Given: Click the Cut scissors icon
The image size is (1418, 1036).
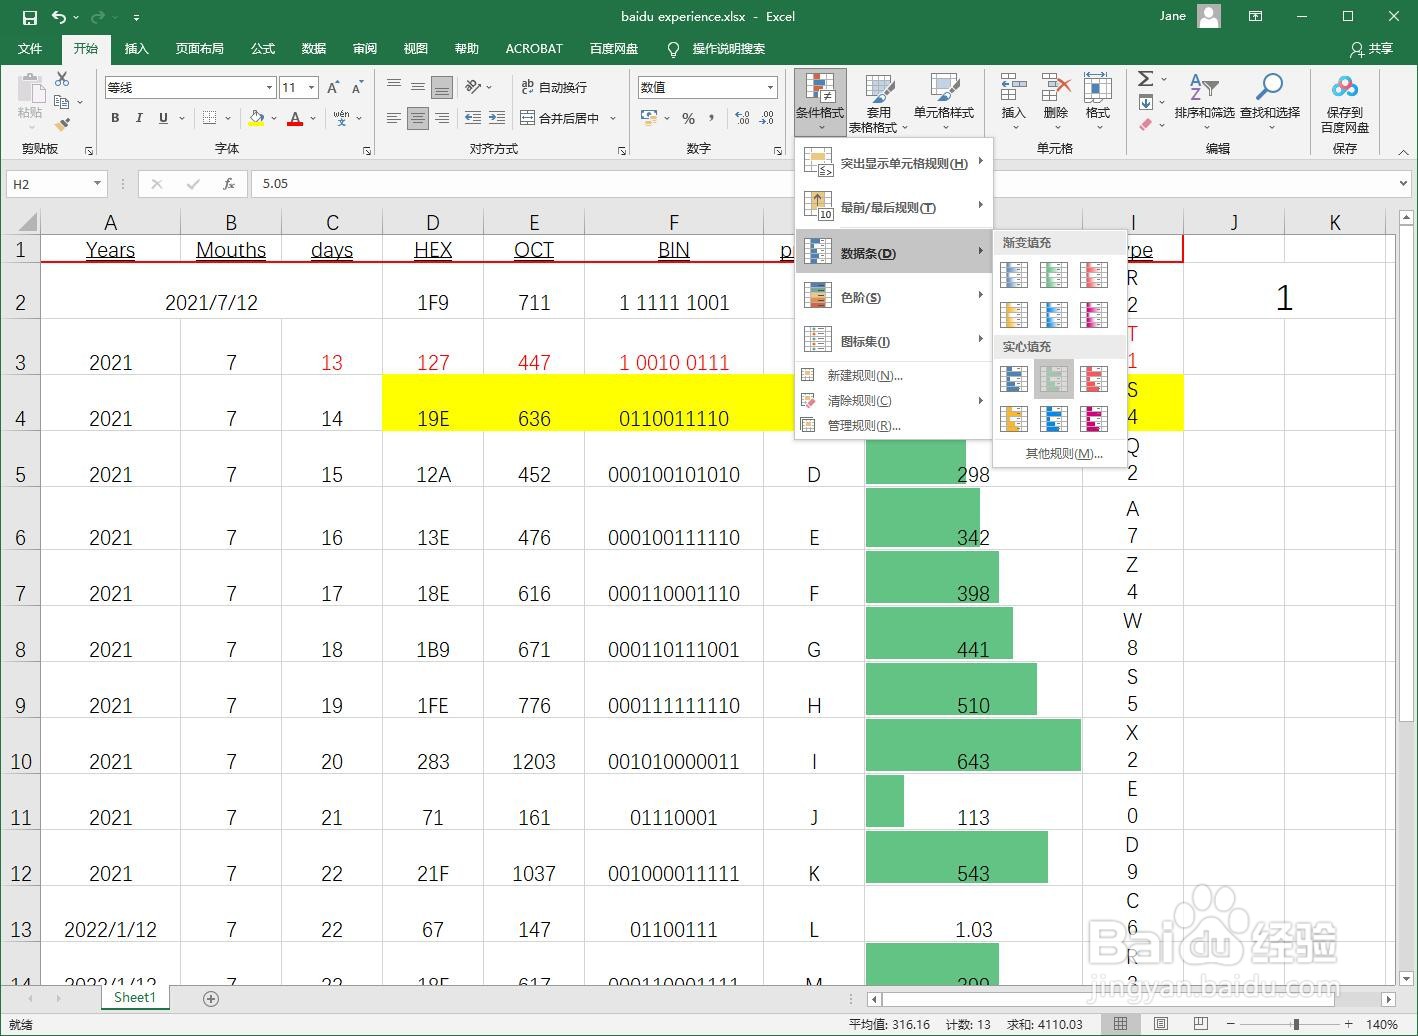Looking at the screenshot, I should click(x=62, y=79).
